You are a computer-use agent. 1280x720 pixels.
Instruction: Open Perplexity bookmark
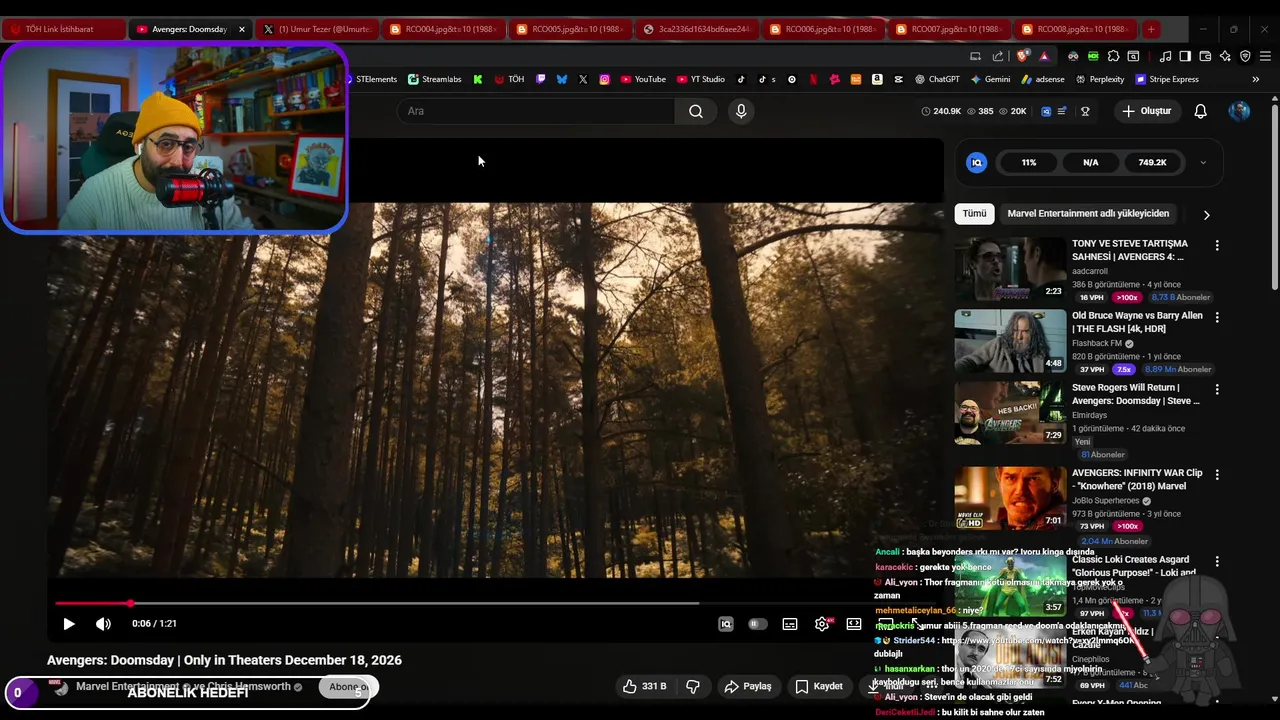[1100, 79]
